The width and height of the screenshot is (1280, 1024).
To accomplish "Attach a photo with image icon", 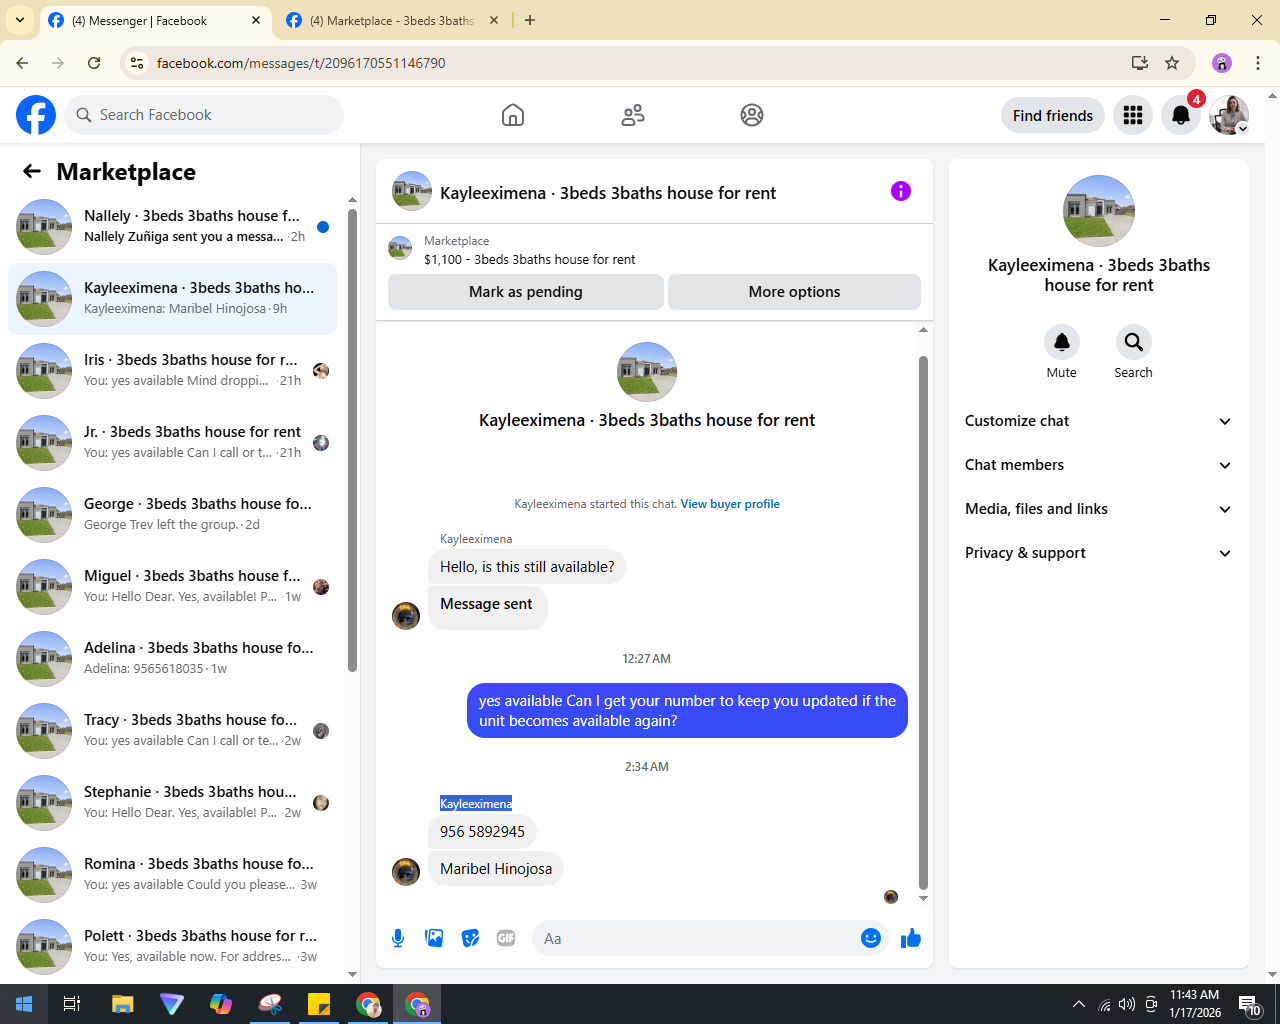I will (434, 938).
